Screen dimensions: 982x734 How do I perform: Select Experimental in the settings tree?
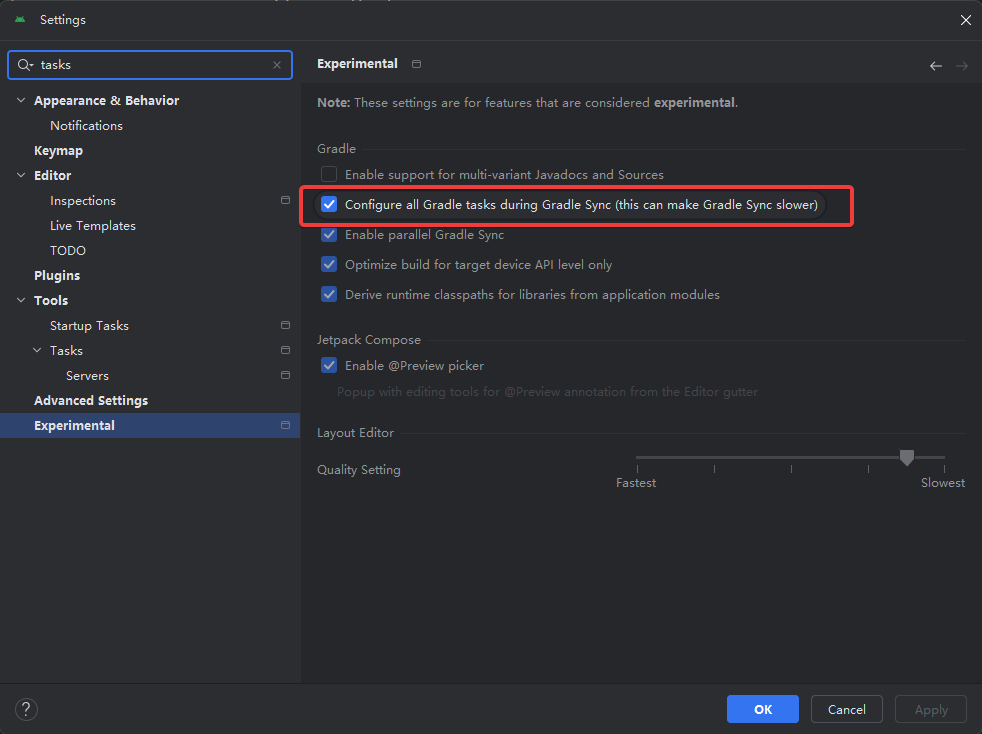coord(74,425)
